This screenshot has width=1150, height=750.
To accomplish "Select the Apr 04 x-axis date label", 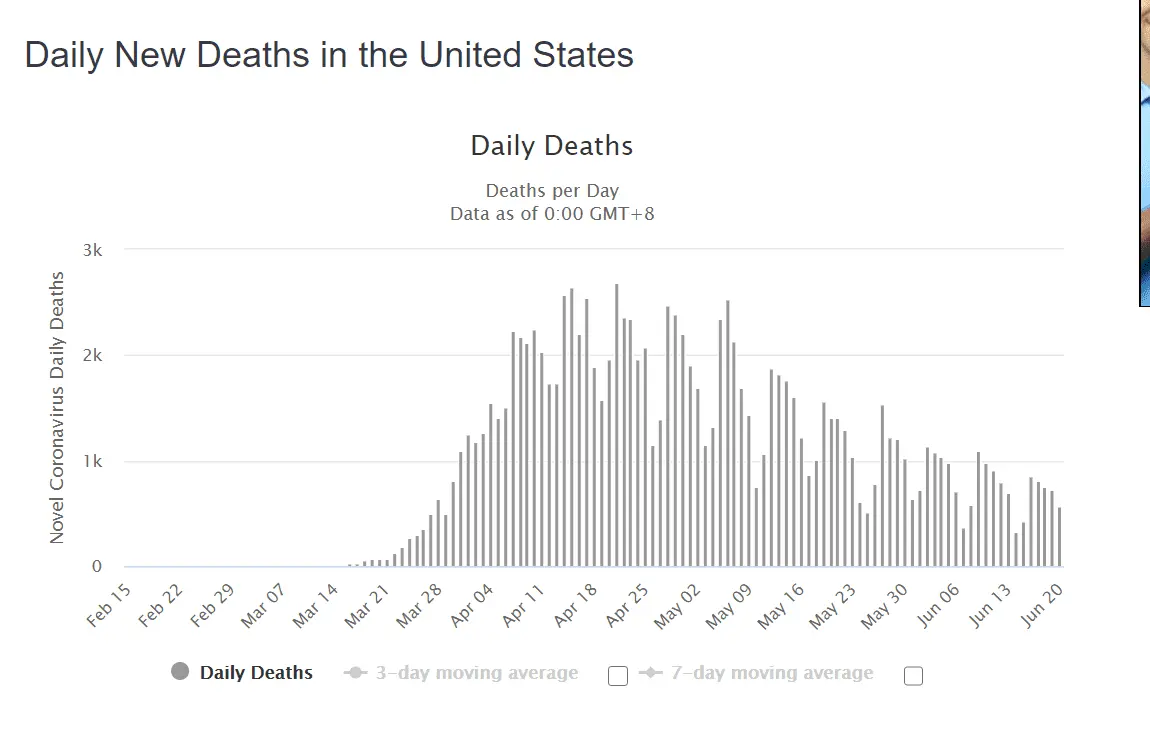I will tap(473, 605).
